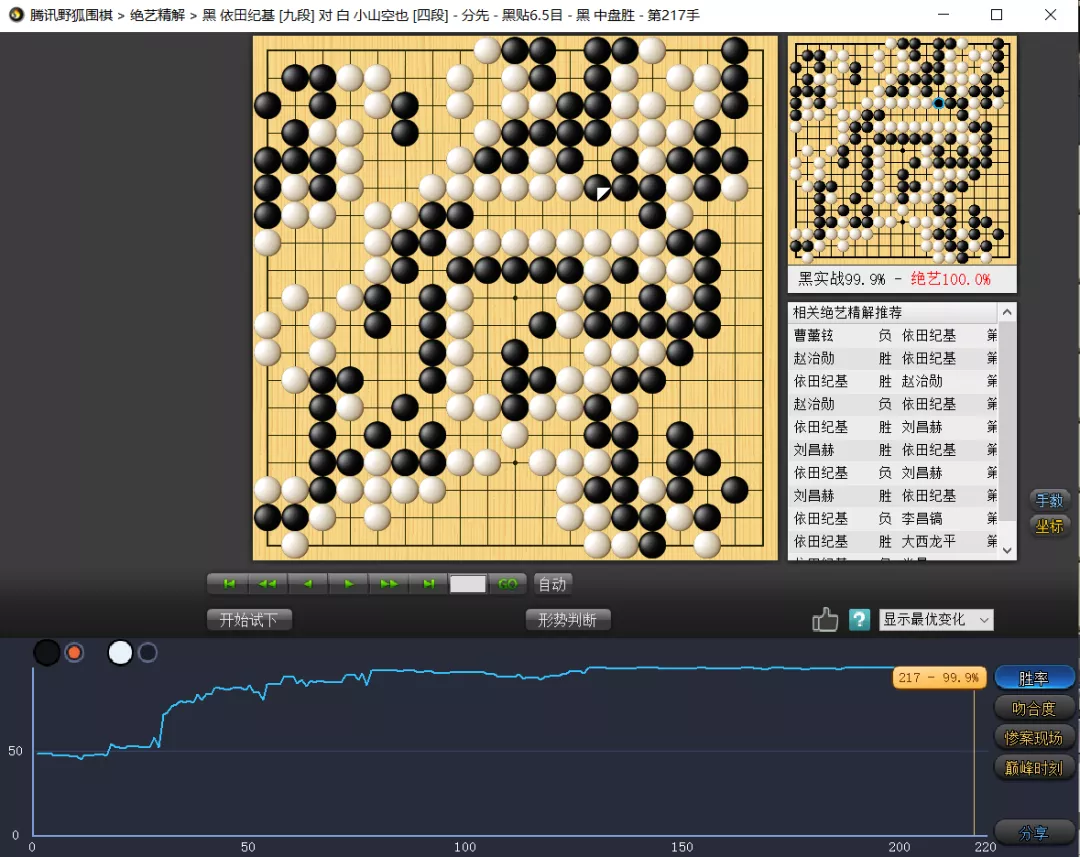The width and height of the screenshot is (1080, 857).
Task: Click the 黑实战99.9% - 绝艺100.0% status text
Action: coord(894,279)
